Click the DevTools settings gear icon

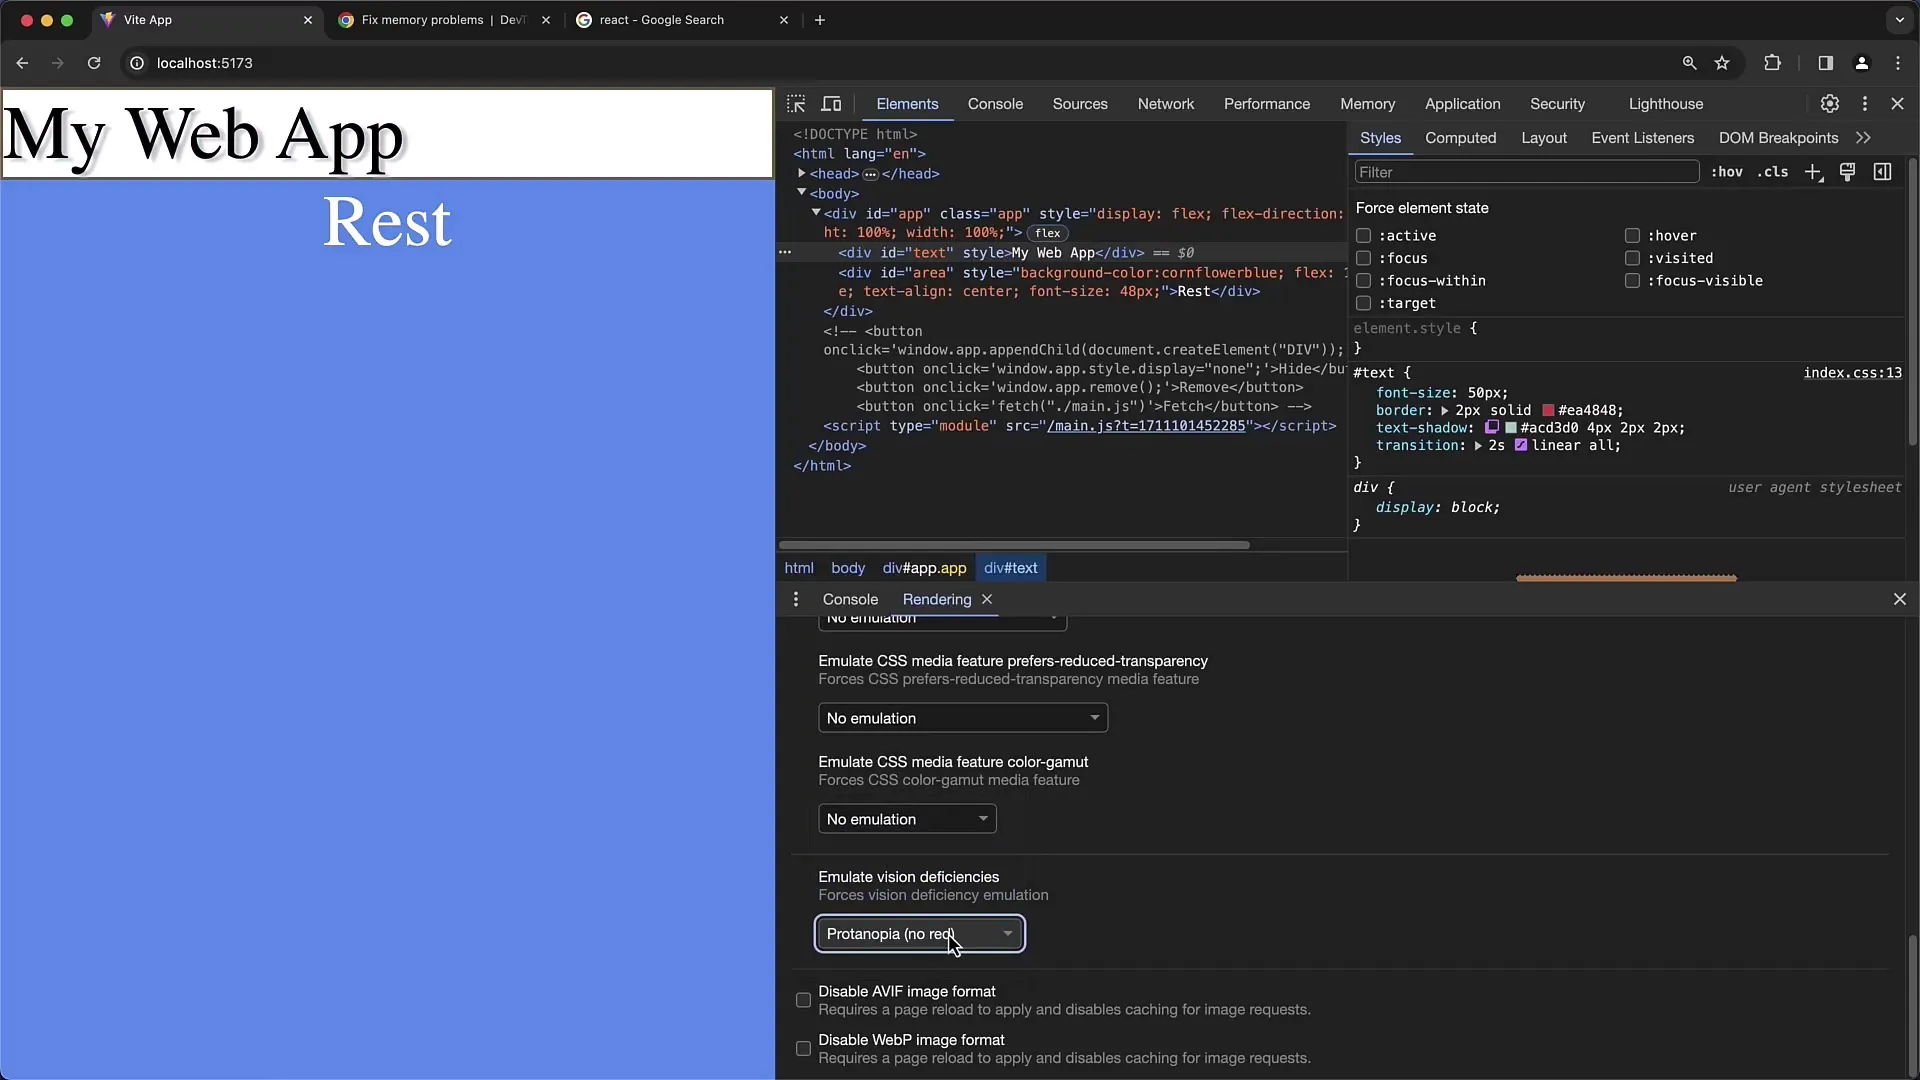(1830, 103)
